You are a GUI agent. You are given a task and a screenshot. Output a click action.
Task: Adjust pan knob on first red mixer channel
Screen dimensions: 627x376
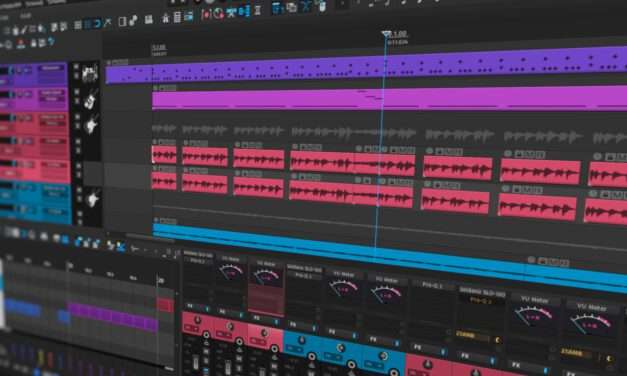pos(197,320)
